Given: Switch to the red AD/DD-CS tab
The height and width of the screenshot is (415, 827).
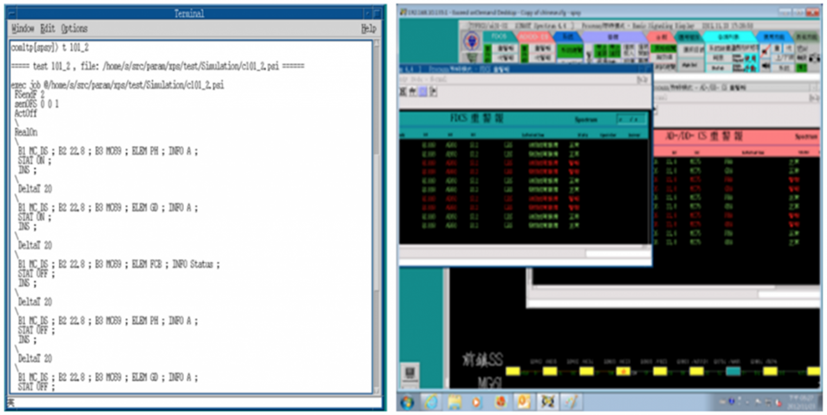Looking at the screenshot, I should pyautogui.click(x=533, y=34).
